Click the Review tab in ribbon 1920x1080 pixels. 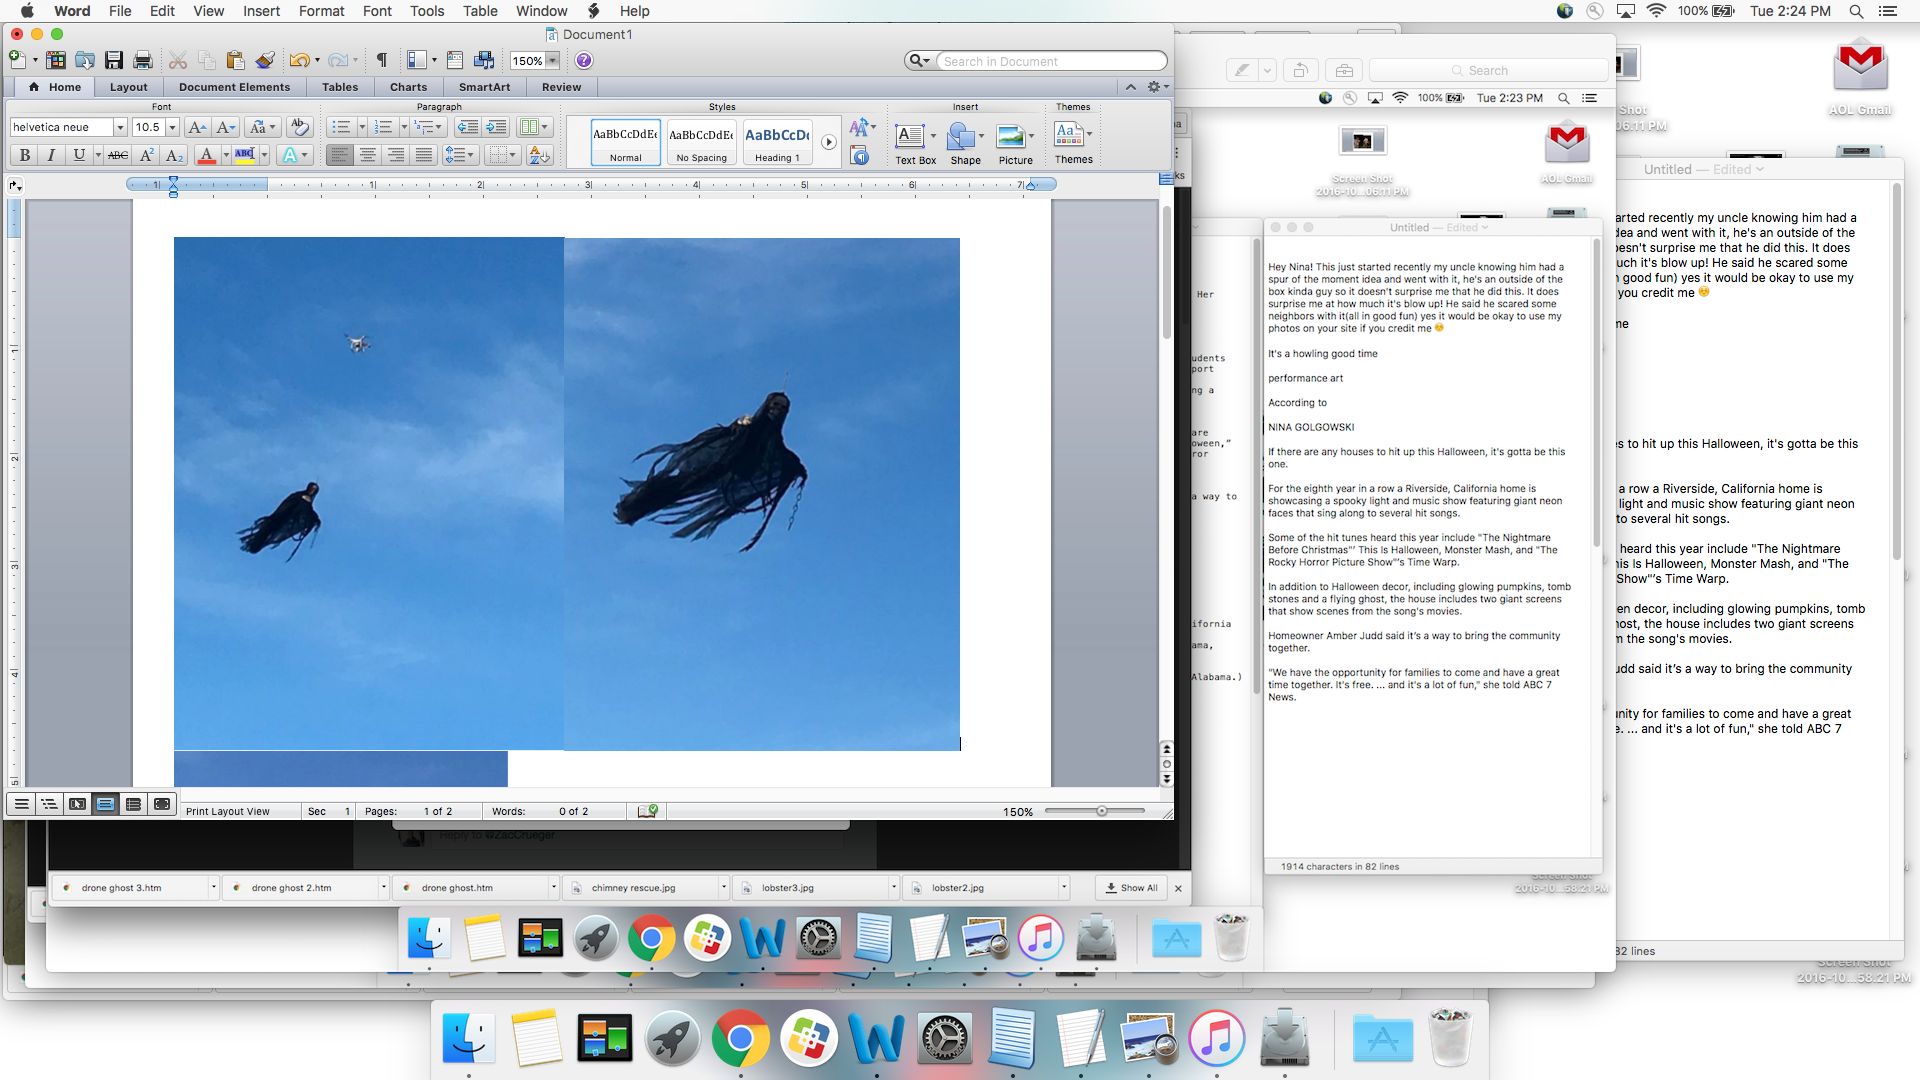559,87
